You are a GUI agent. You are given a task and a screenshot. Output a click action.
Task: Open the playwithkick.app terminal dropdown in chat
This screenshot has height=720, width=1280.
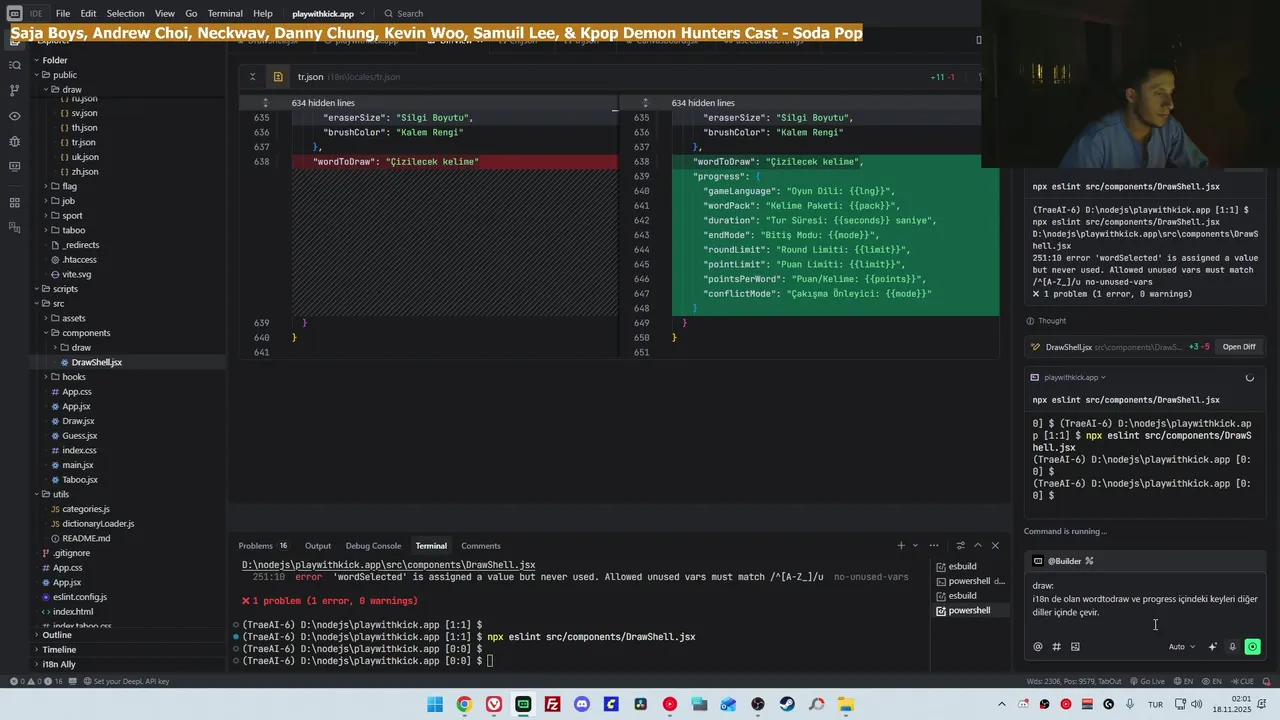(1075, 378)
